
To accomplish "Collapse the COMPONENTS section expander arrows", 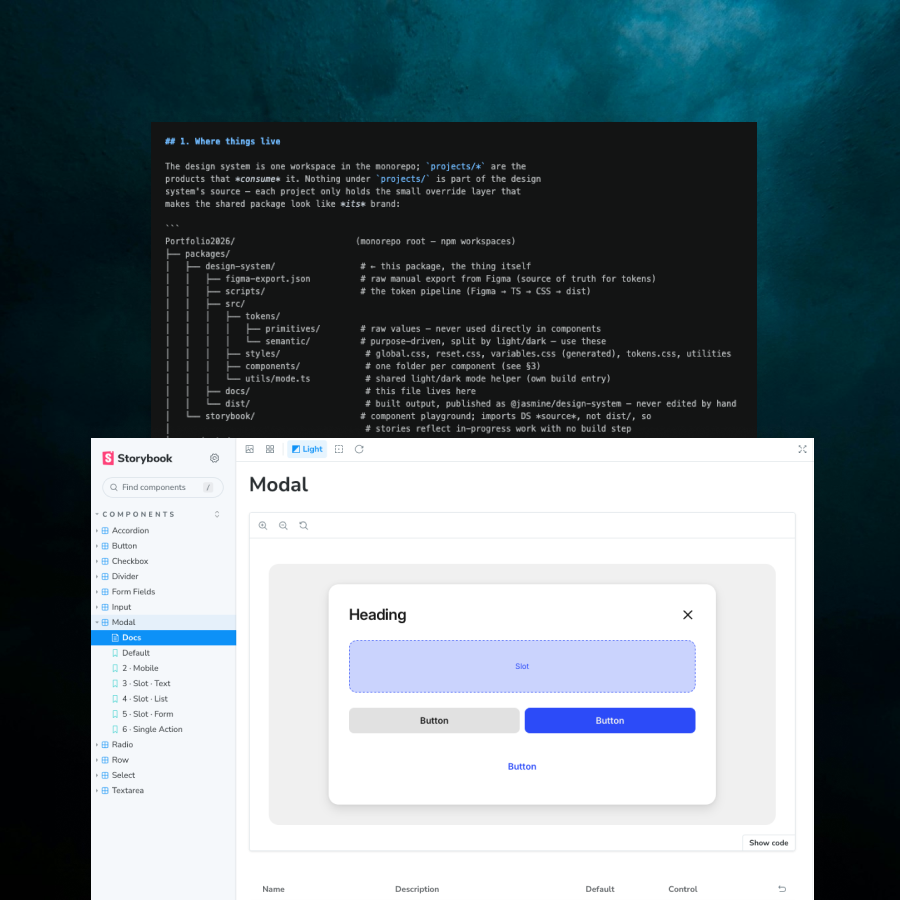I will point(217,514).
